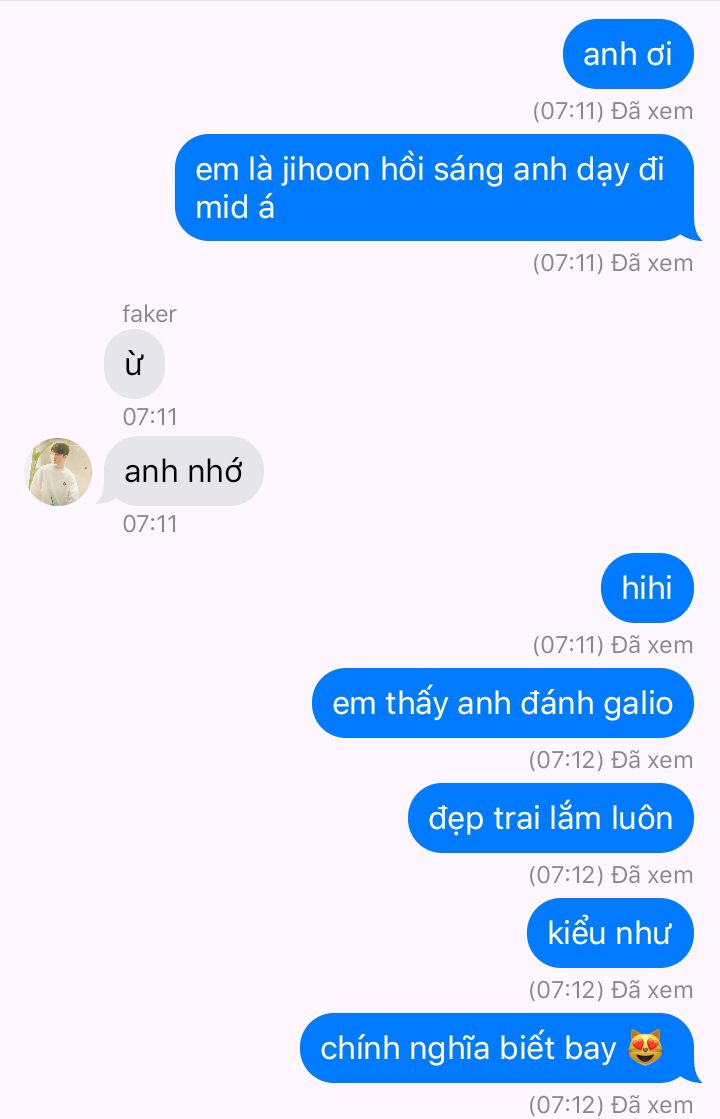This screenshot has height=1119, width=720.
Task: Tap the seen status under "anh ơi"
Action: point(613,111)
